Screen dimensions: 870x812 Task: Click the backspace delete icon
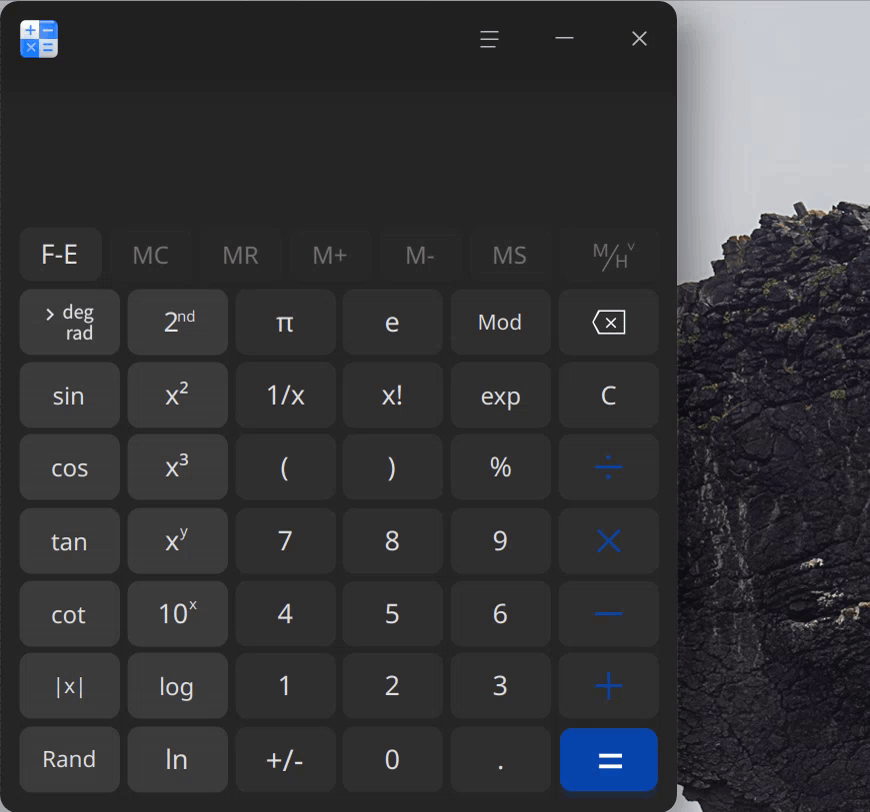pyautogui.click(x=609, y=322)
